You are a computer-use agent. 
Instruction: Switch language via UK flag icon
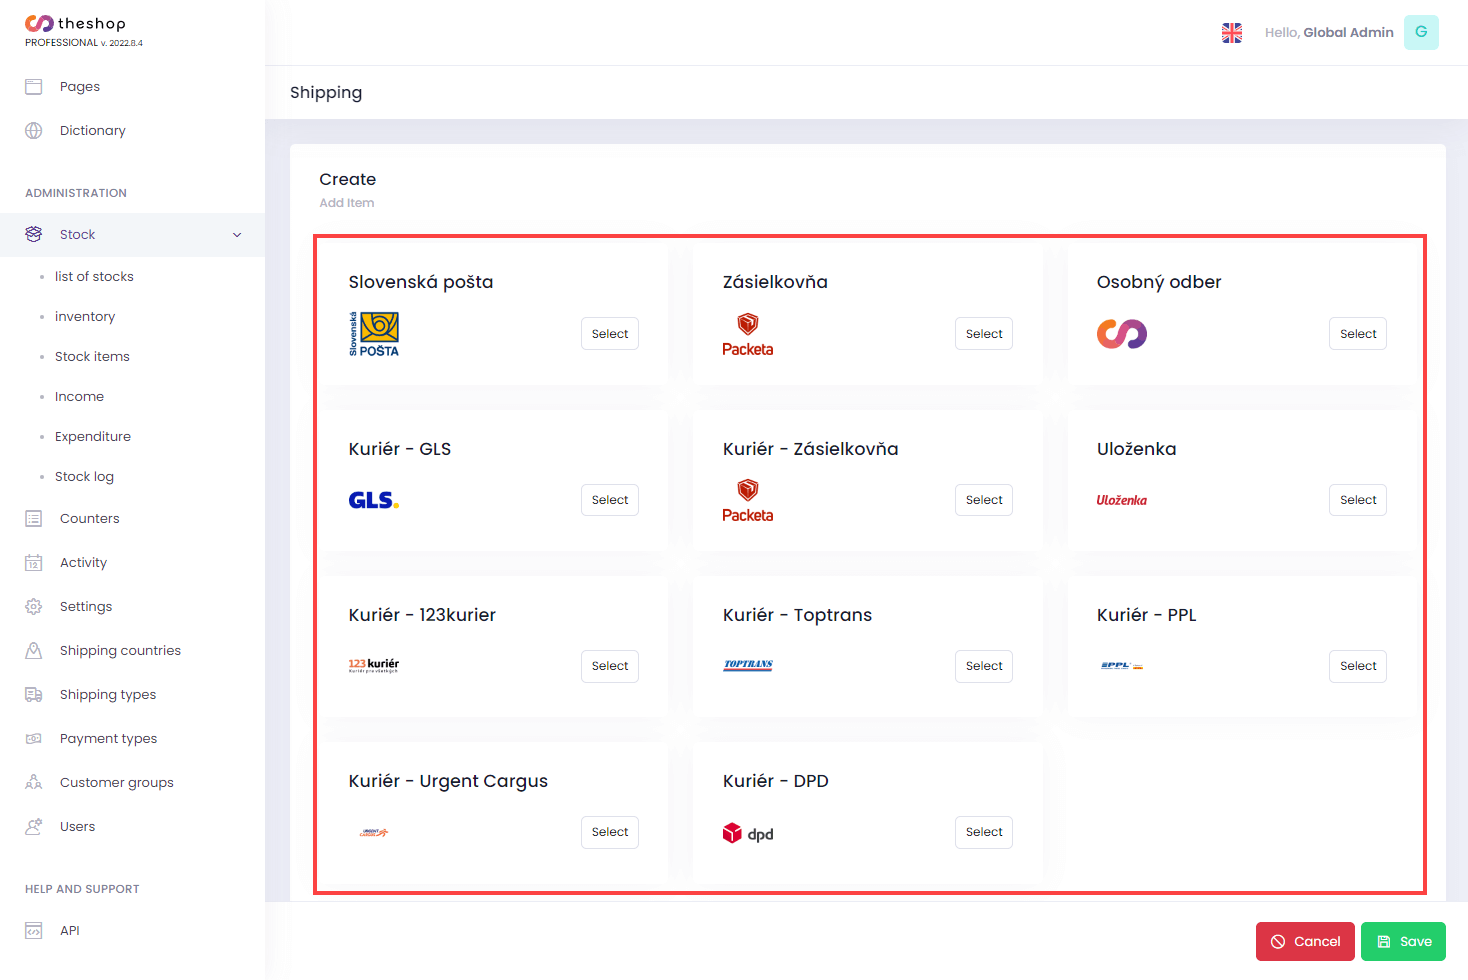[x=1232, y=33]
